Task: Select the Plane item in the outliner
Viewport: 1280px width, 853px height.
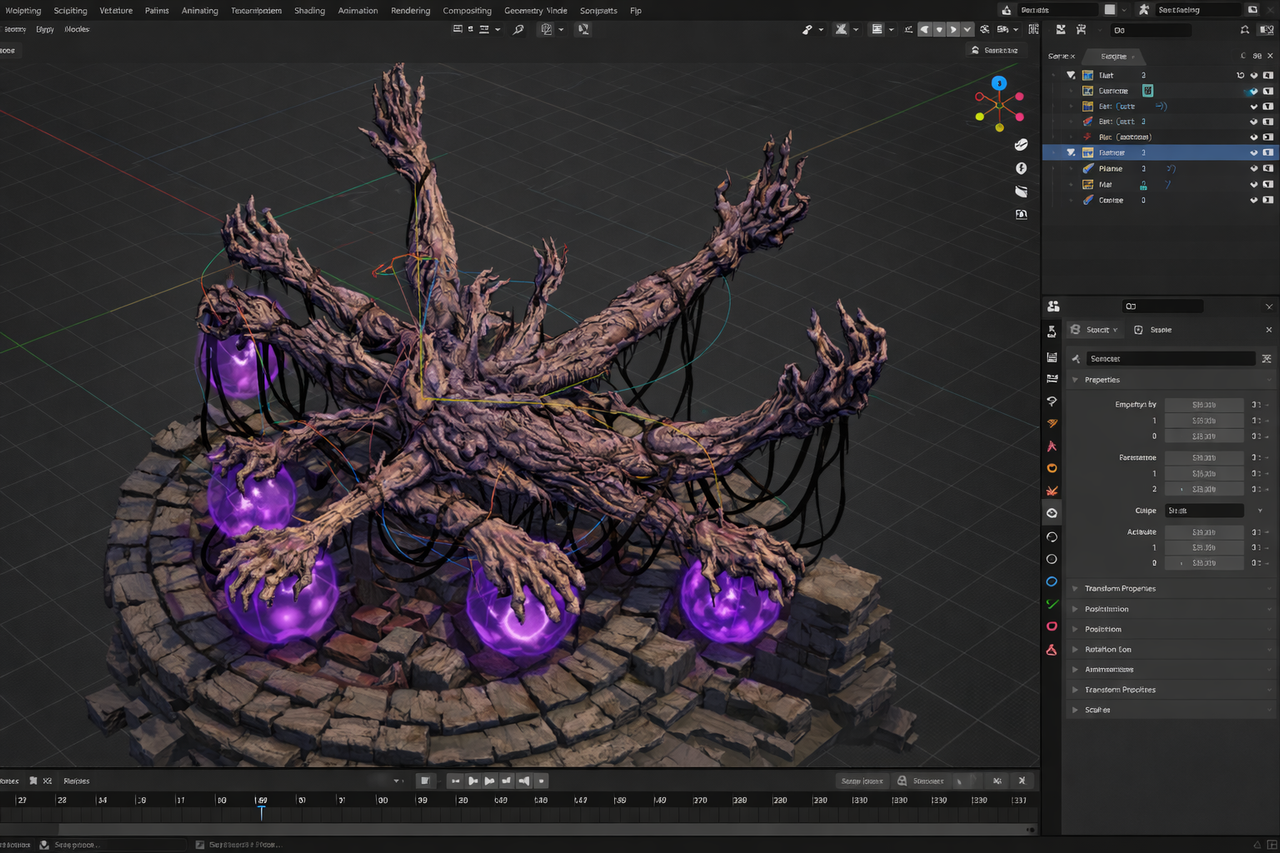Action: (x=1110, y=169)
